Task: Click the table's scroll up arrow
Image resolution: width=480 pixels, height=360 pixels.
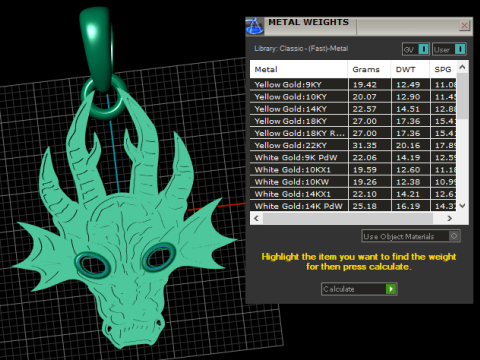Action: click(x=462, y=67)
